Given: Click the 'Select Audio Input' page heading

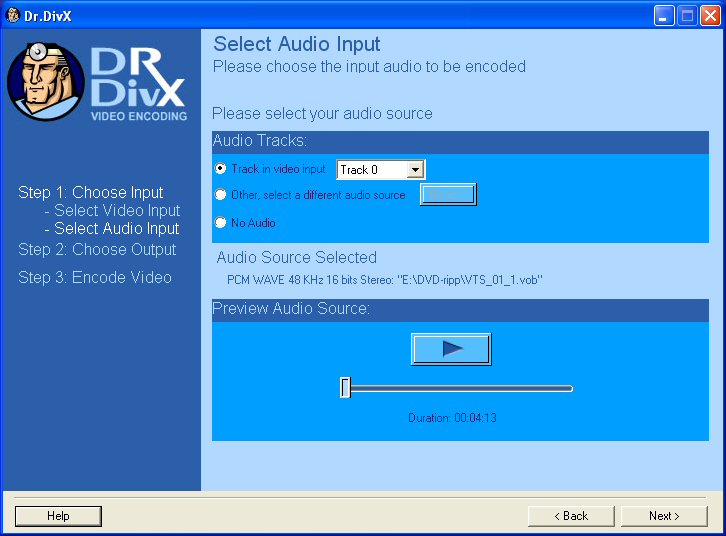Looking at the screenshot, I should pos(297,44).
